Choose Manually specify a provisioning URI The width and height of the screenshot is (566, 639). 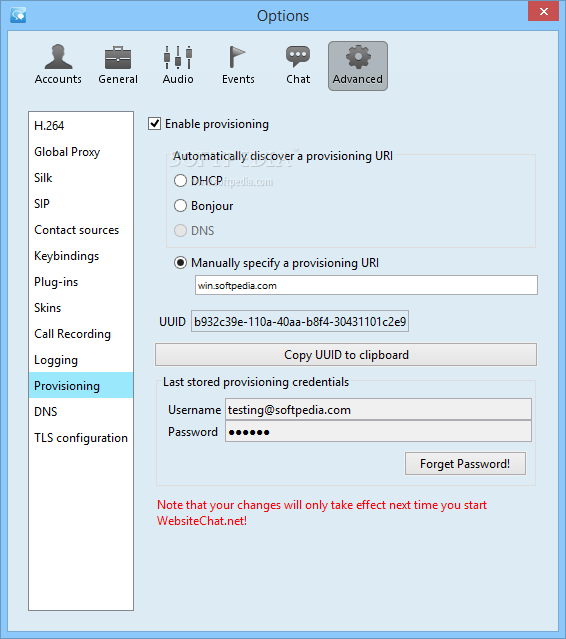(x=180, y=262)
